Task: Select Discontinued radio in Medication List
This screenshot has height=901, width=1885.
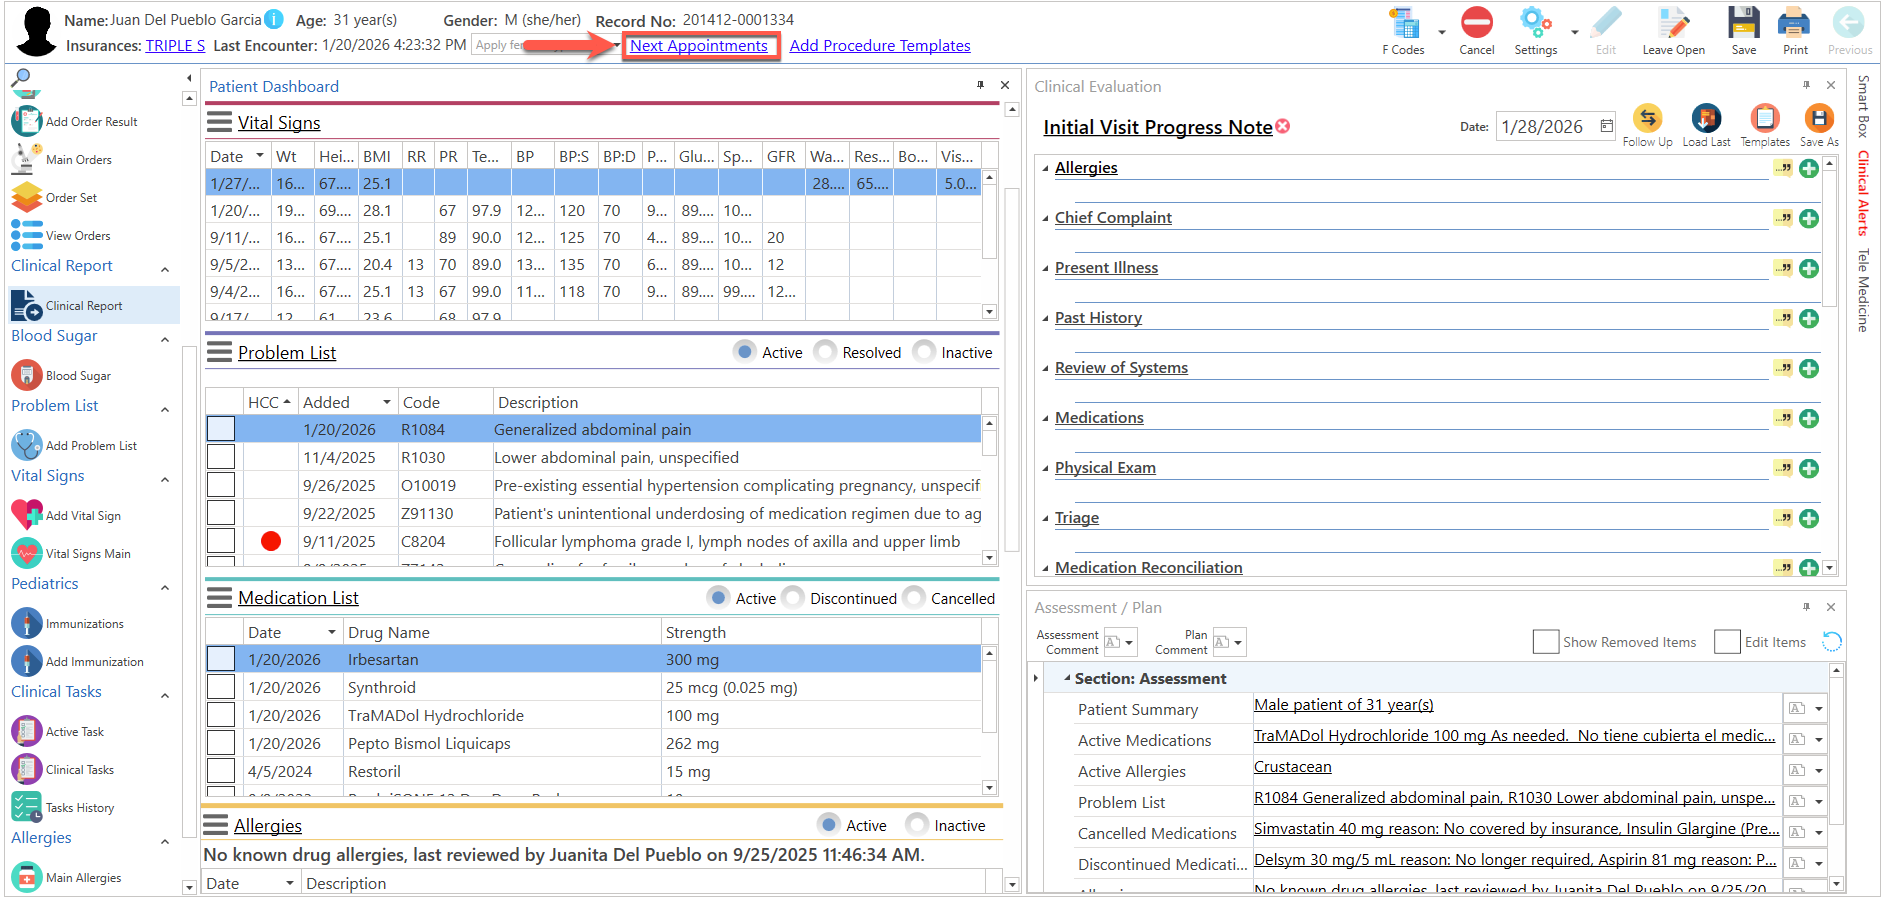Action: pyautogui.click(x=793, y=598)
